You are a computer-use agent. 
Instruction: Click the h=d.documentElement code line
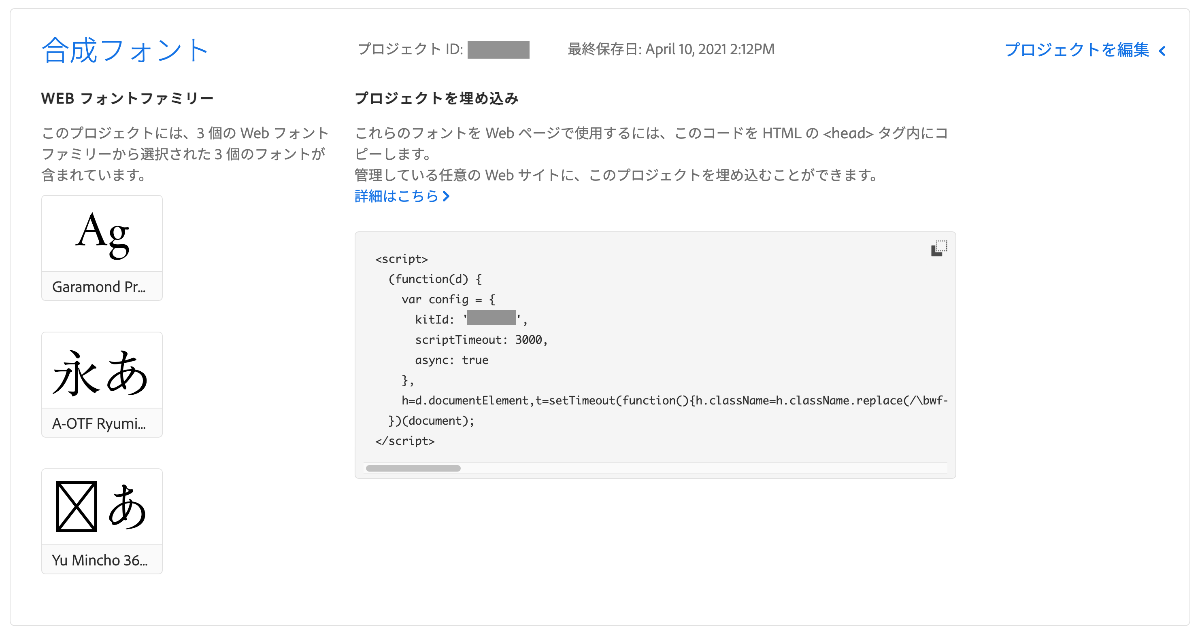point(674,400)
